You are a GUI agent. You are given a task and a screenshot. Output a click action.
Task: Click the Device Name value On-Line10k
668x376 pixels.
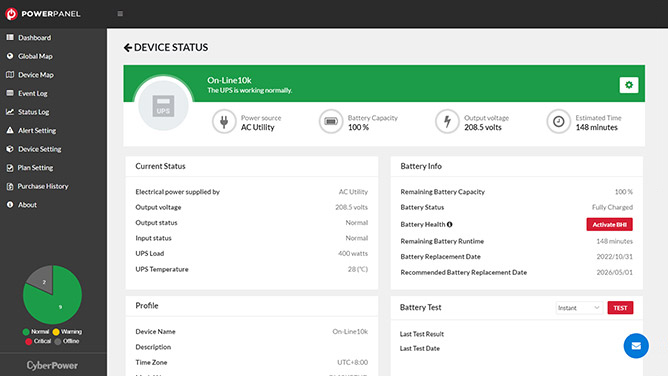click(350, 331)
